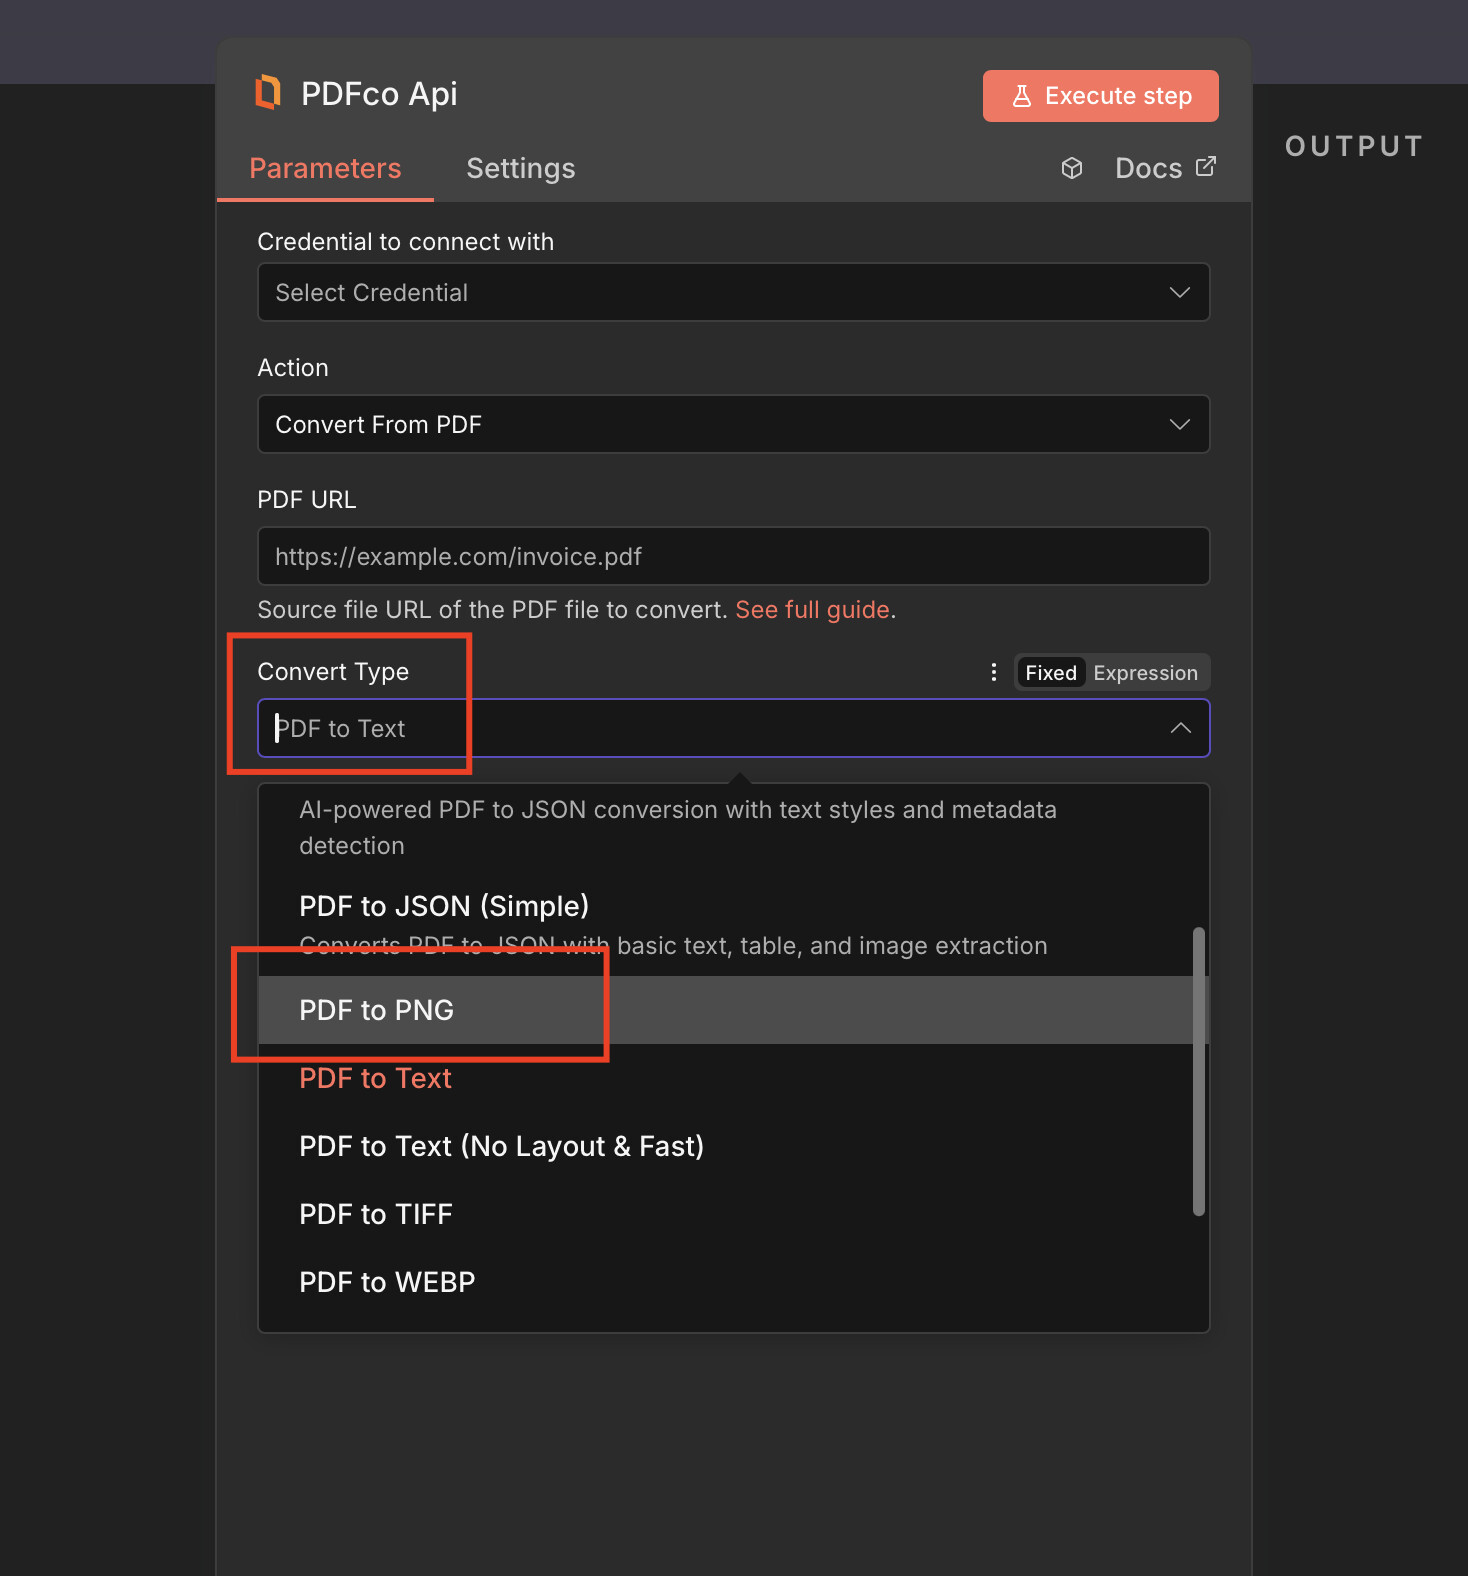Viewport: 1468px width, 1576px height.
Task: Click the PDFco Api node logo icon
Action: coord(268,93)
